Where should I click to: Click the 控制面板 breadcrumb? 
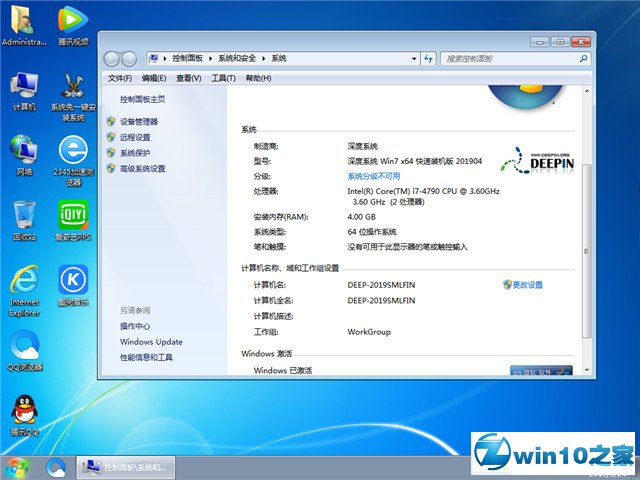click(x=187, y=58)
